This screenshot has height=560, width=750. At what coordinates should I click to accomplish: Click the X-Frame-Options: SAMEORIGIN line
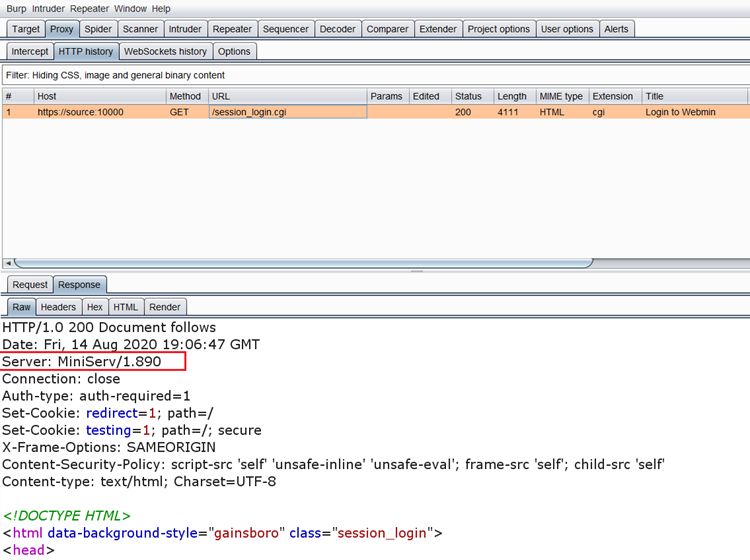pos(109,448)
